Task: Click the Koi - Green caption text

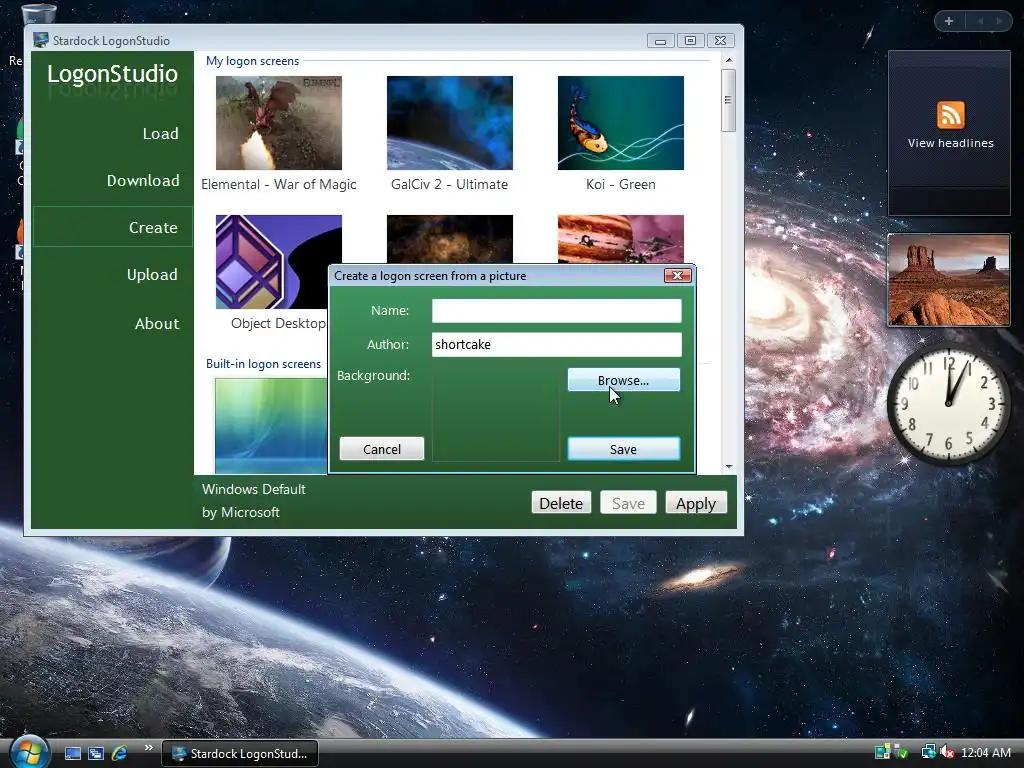Action: (620, 184)
